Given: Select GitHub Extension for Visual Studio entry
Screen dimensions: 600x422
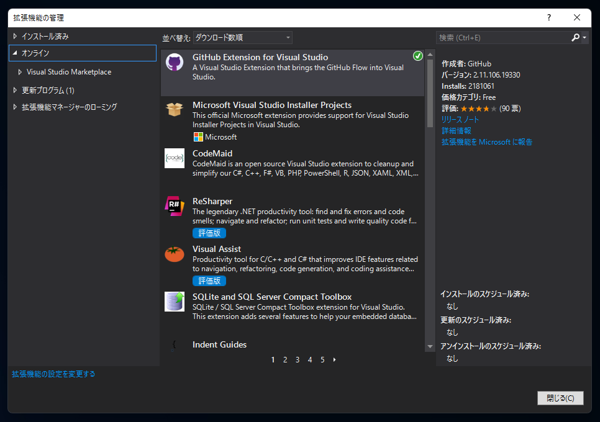Looking at the screenshot, I should 292,73.
